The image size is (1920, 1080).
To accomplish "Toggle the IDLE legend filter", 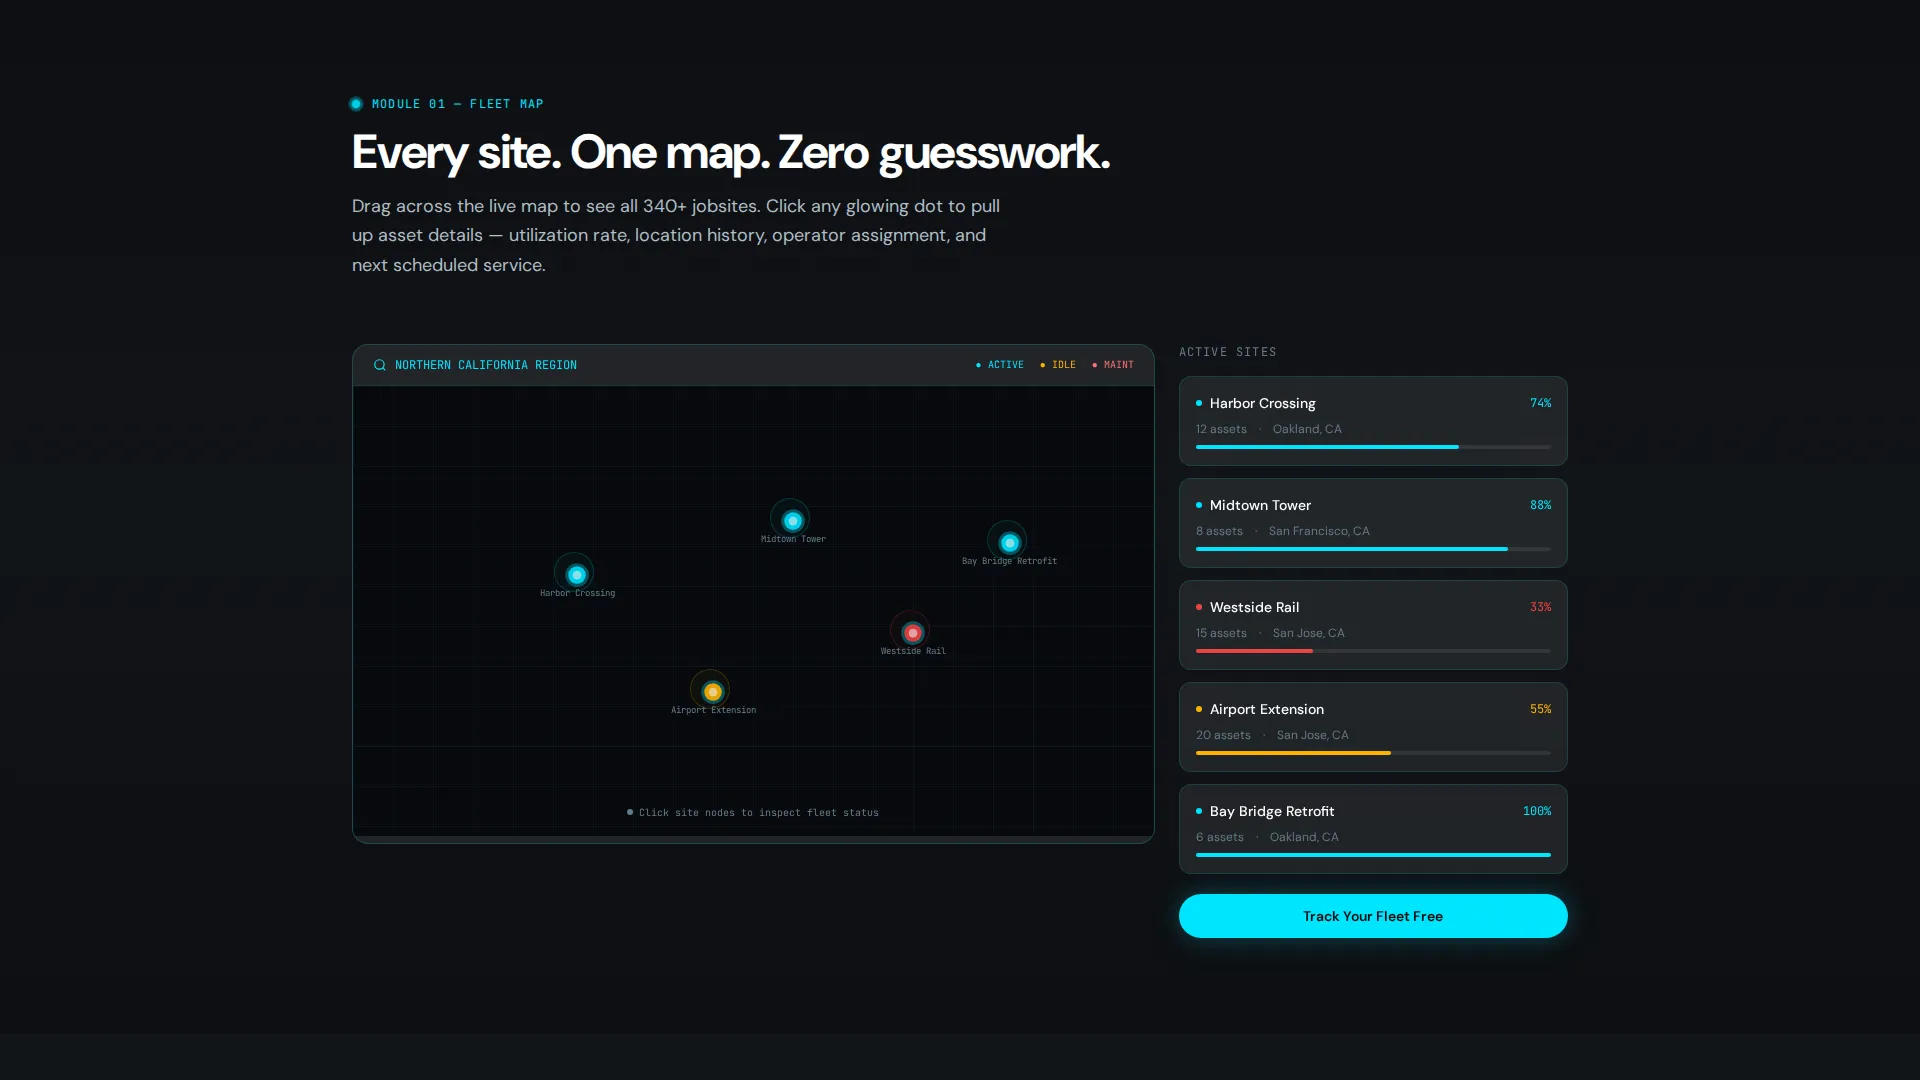I will click(1058, 365).
